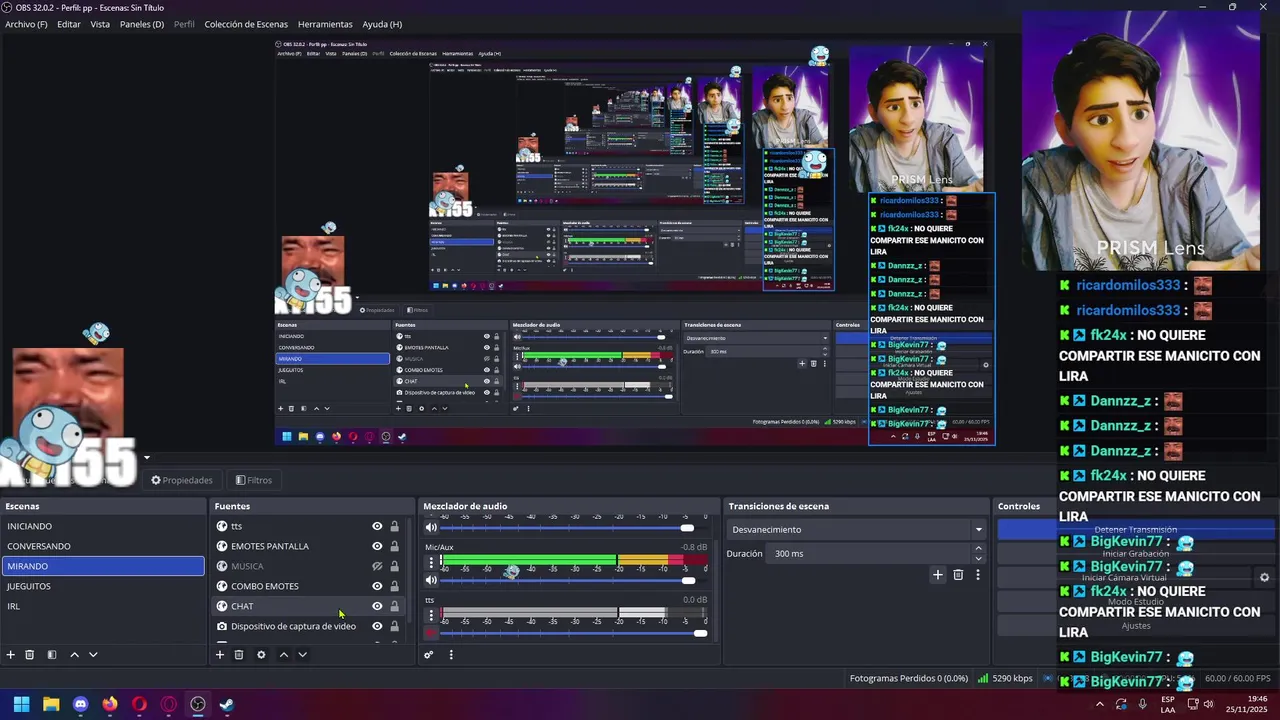This screenshot has width=1280, height=720.
Task: Open Firefox from taskbar
Action: [x=110, y=704]
